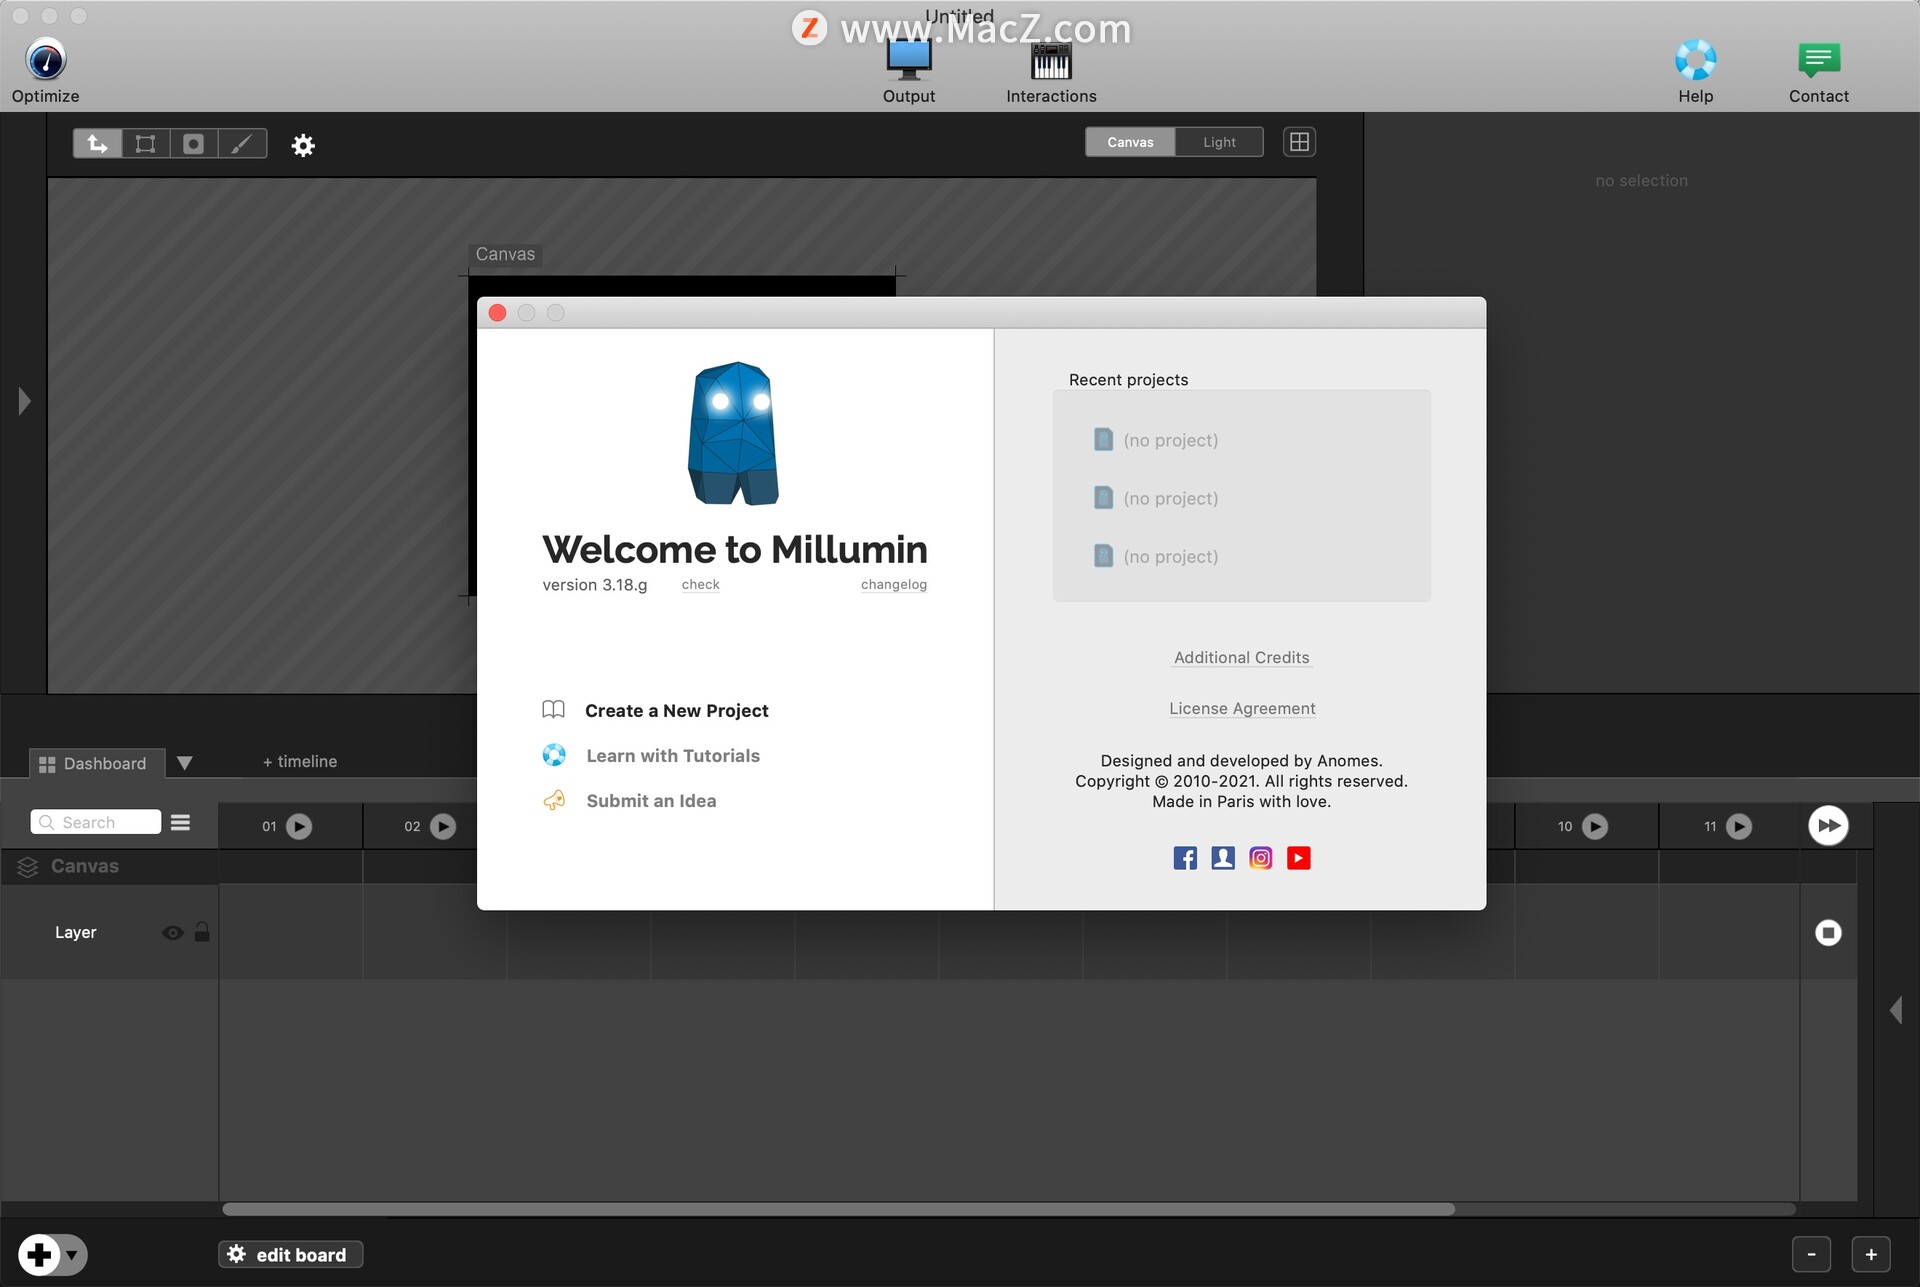1920x1287 pixels.
Task: Open canvas settings gear
Action: pyautogui.click(x=303, y=145)
